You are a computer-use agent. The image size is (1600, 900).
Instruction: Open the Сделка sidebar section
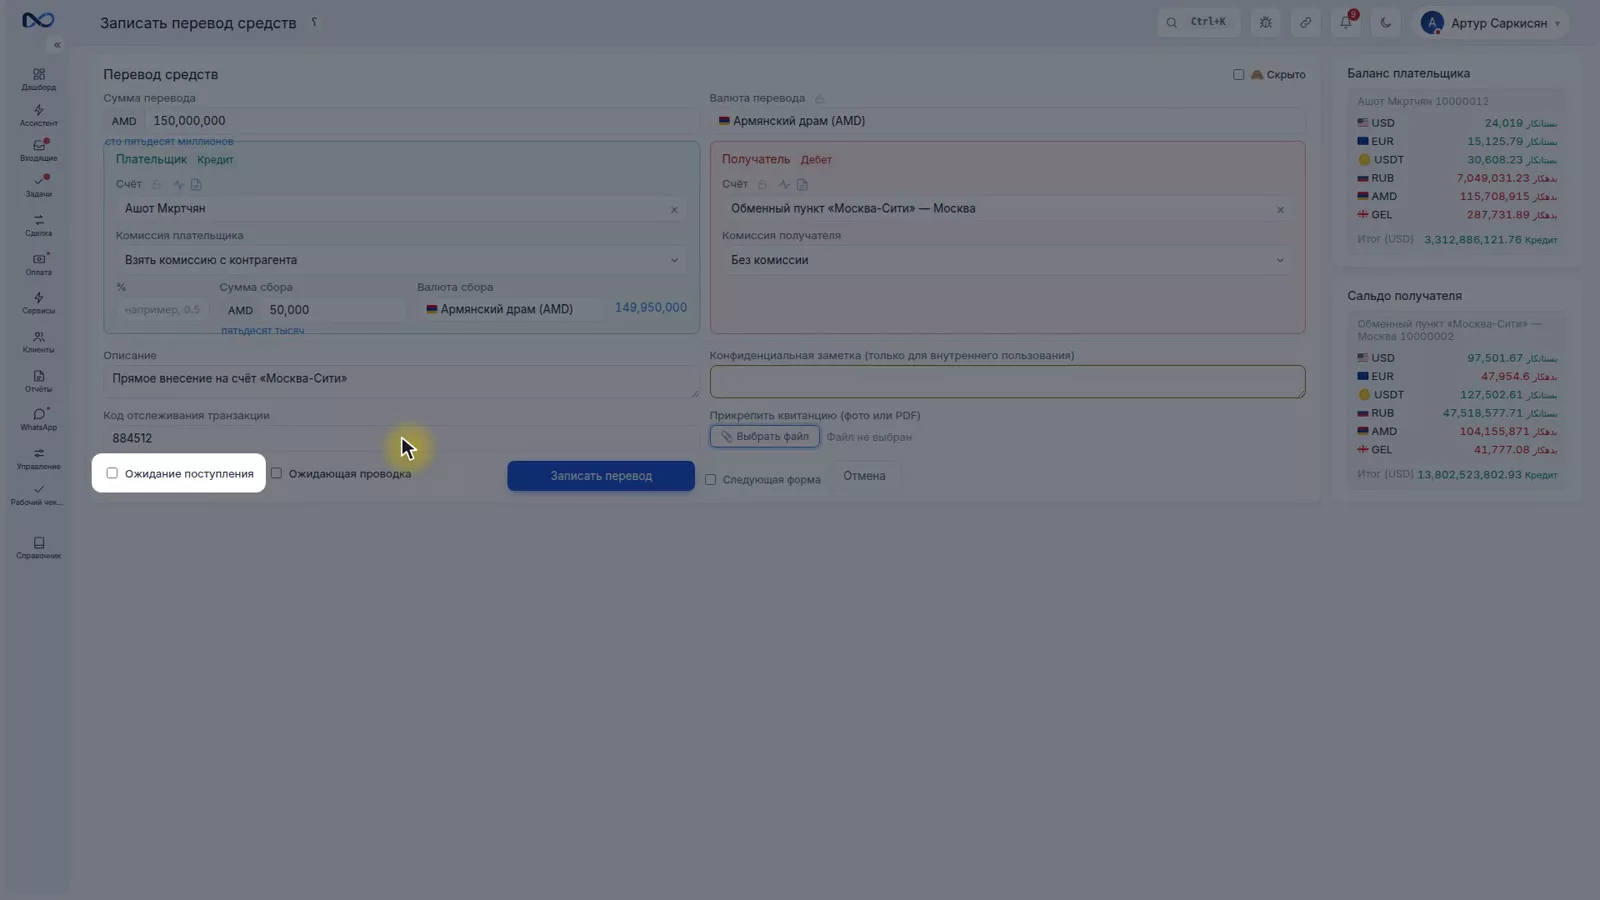pos(38,226)
